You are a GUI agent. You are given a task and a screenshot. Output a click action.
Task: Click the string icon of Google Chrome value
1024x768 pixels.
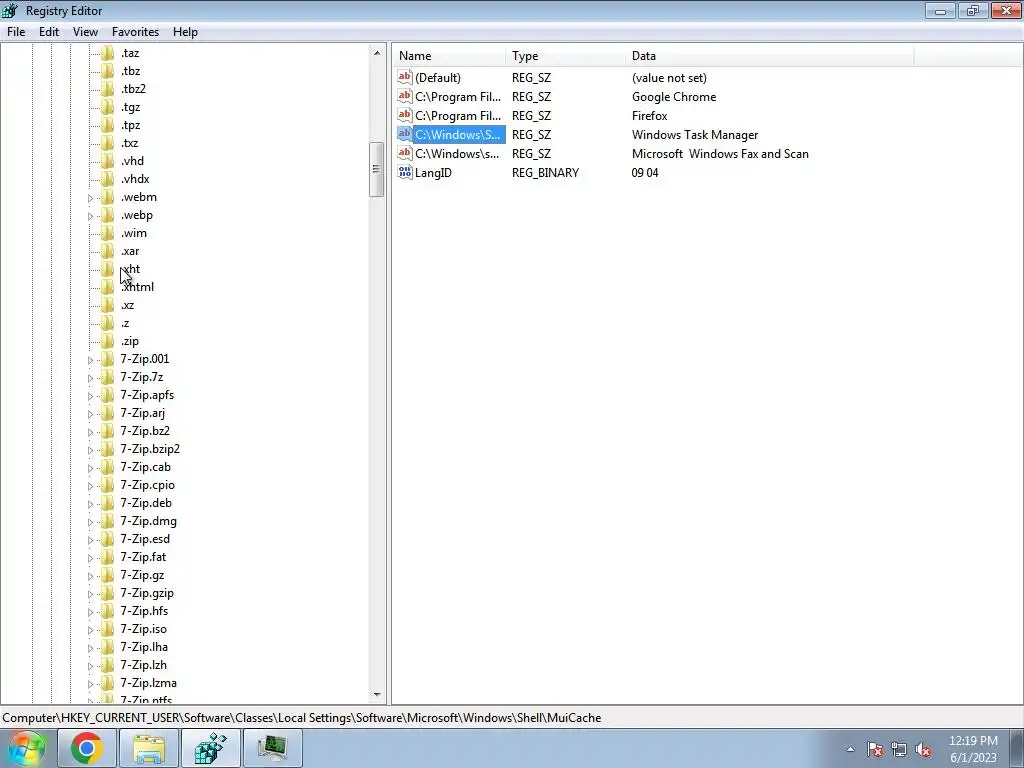pyautogui.click(x=405, y=96)
